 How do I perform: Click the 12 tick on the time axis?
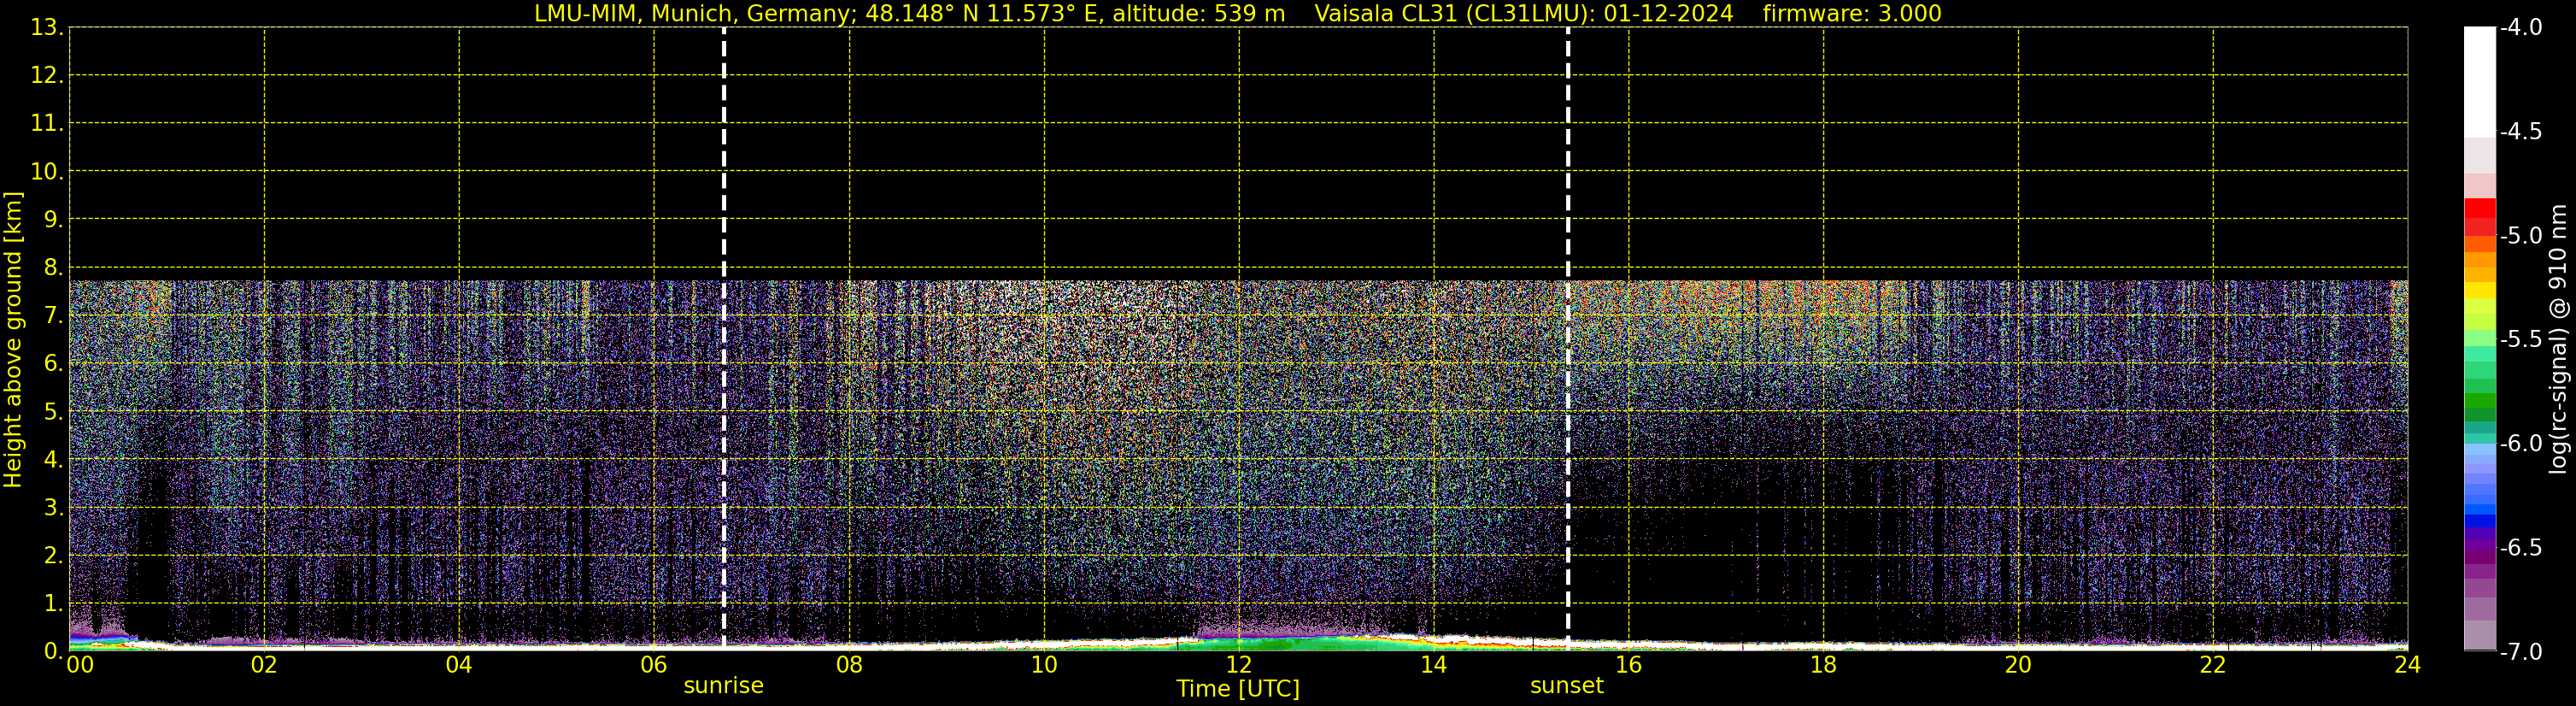pos(1238,665)
